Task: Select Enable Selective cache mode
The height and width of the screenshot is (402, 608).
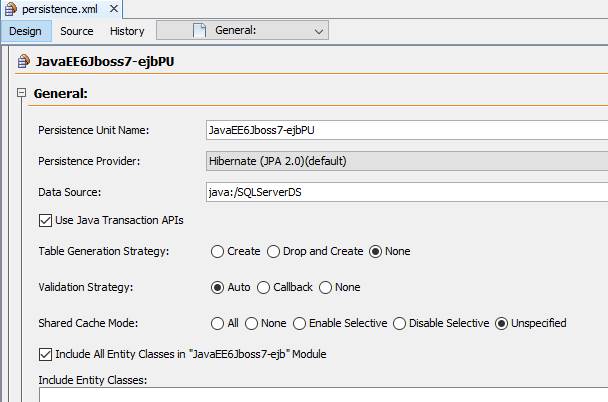Action: pos(299,324)
